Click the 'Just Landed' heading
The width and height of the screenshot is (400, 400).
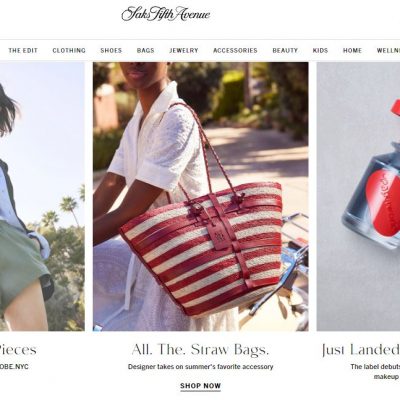[361, 350]
